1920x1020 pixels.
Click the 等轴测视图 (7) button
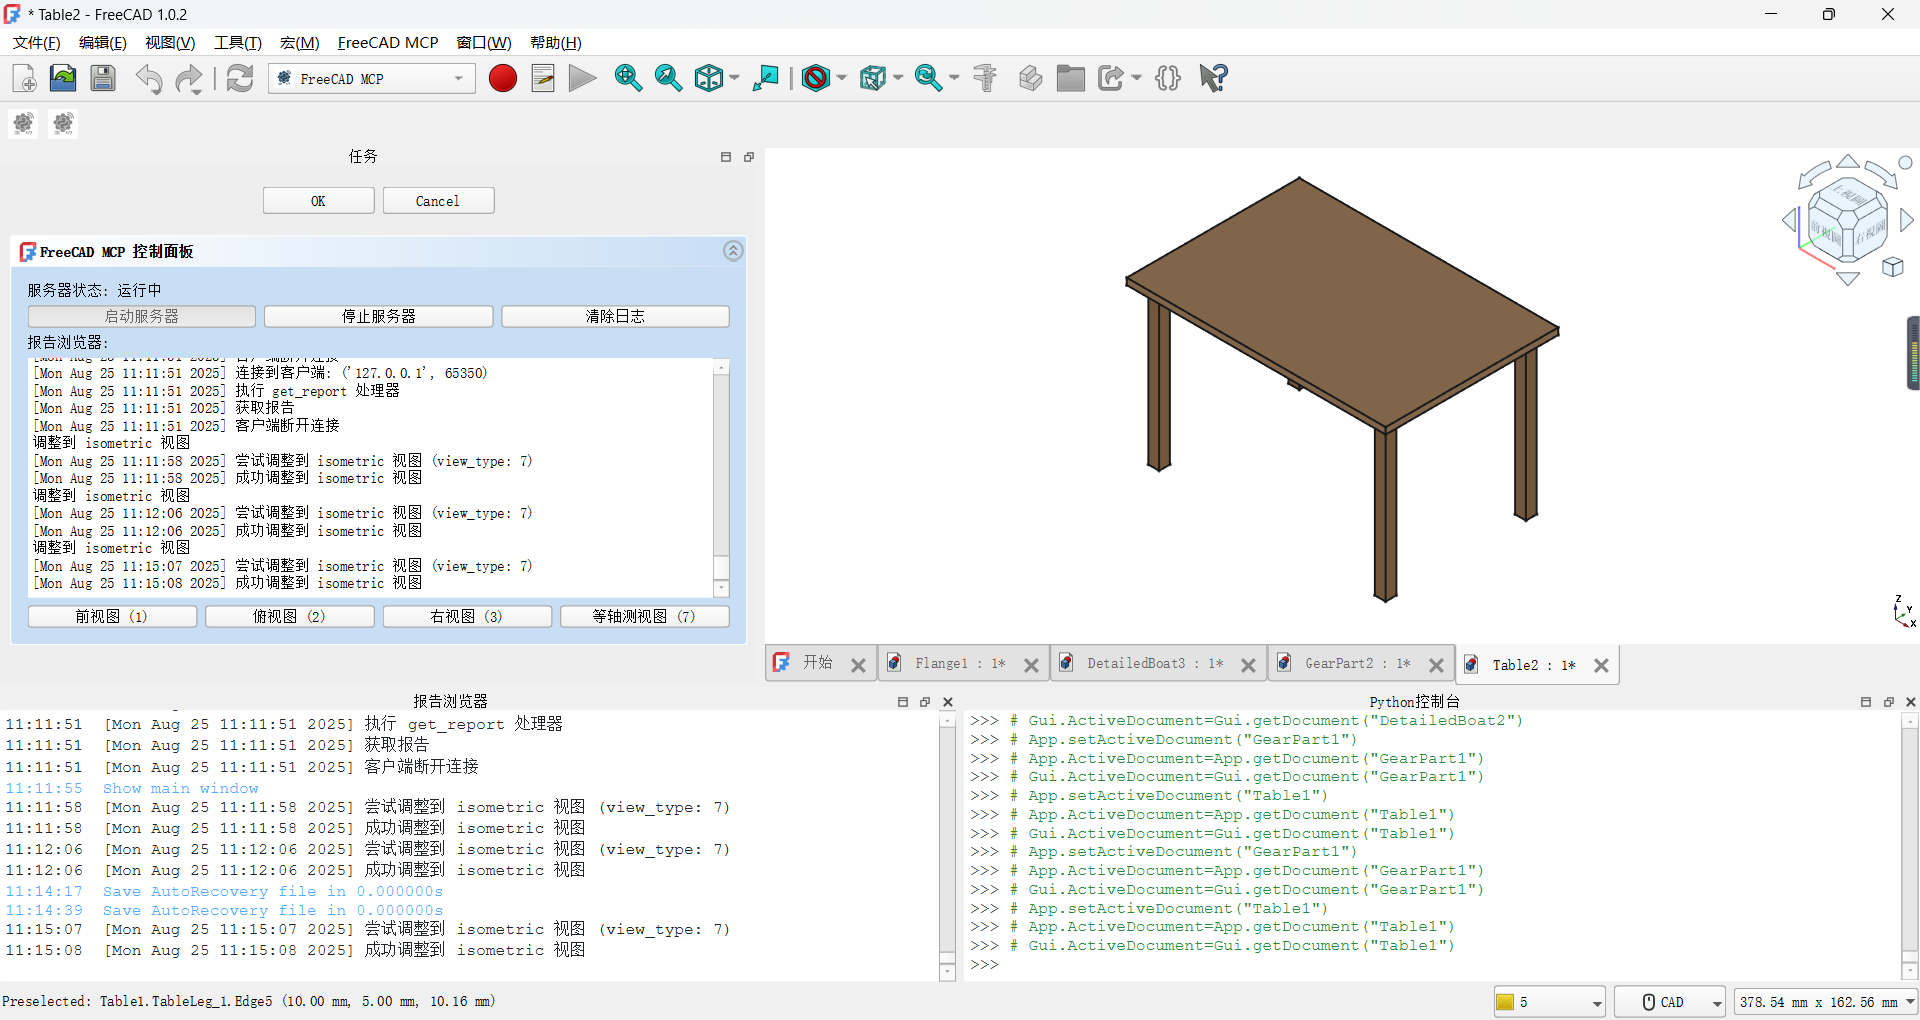tap(644, 616)
